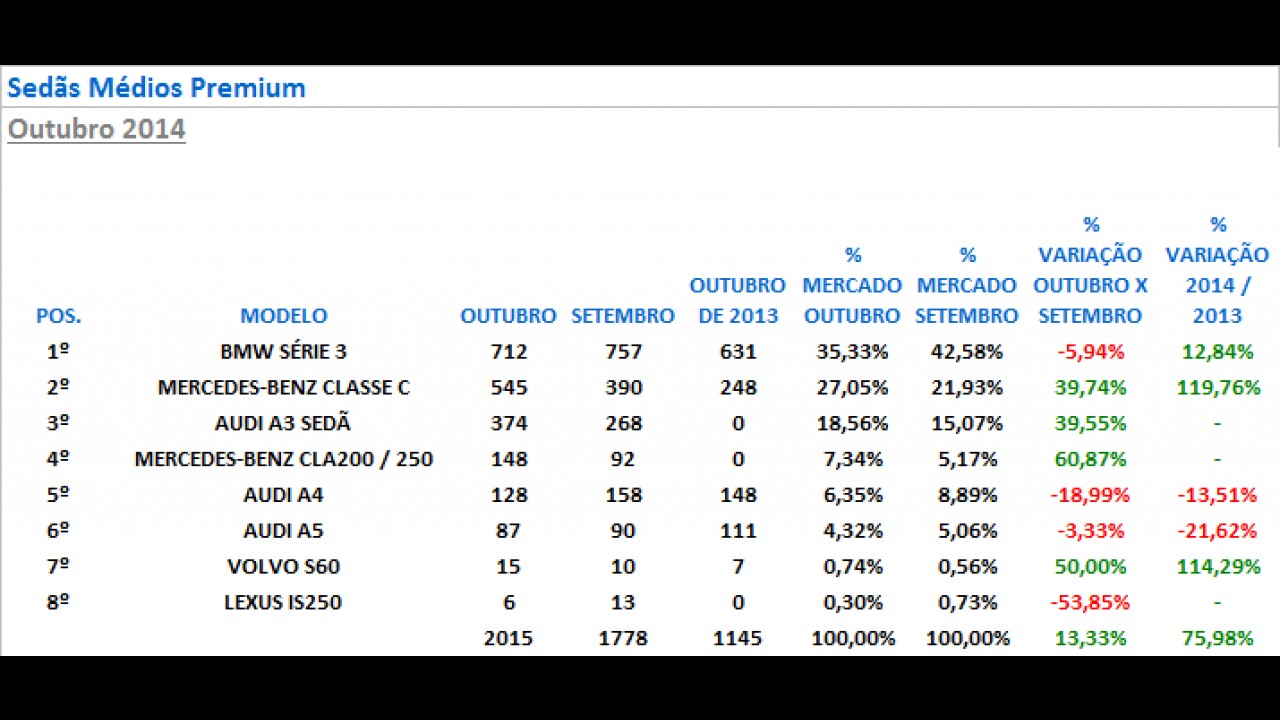
Task: Select position '1º' cell
Action: click(x=59, y=352)
